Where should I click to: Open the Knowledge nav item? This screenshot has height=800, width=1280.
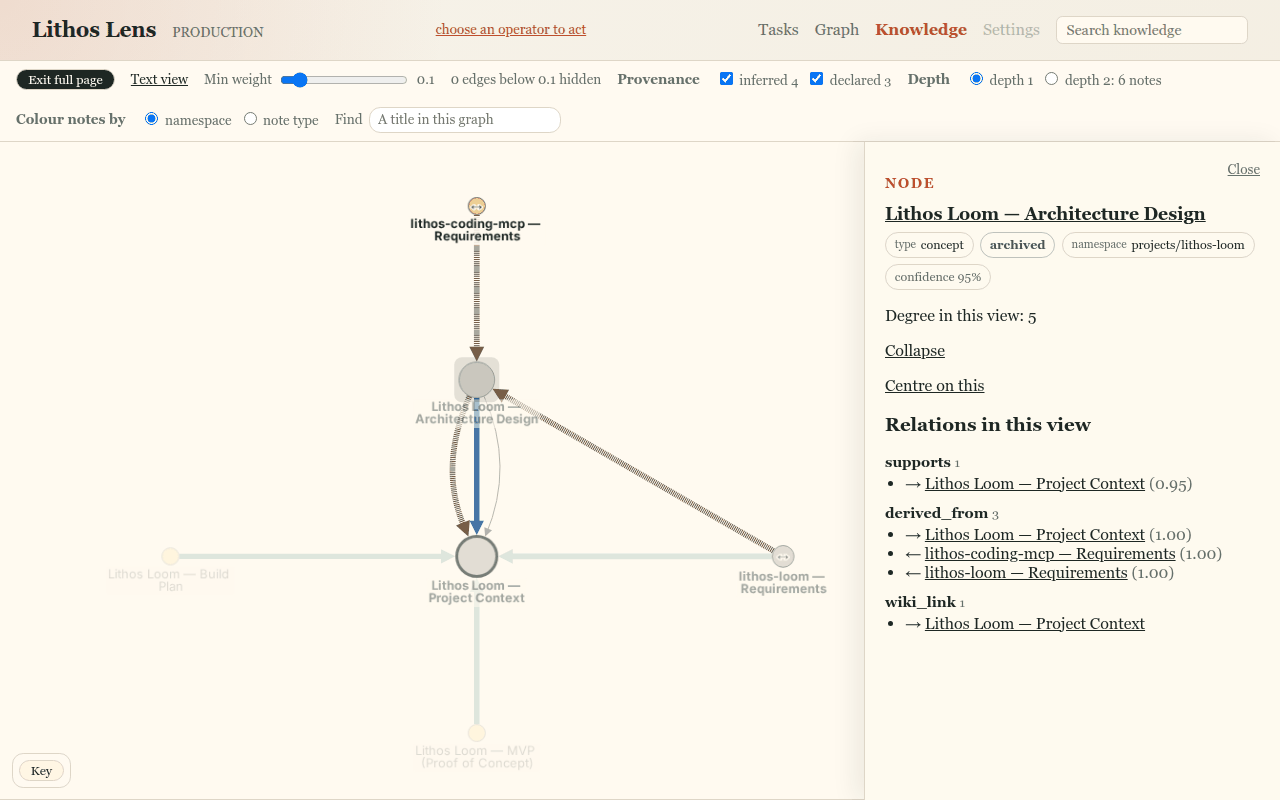tap(921, 30)
